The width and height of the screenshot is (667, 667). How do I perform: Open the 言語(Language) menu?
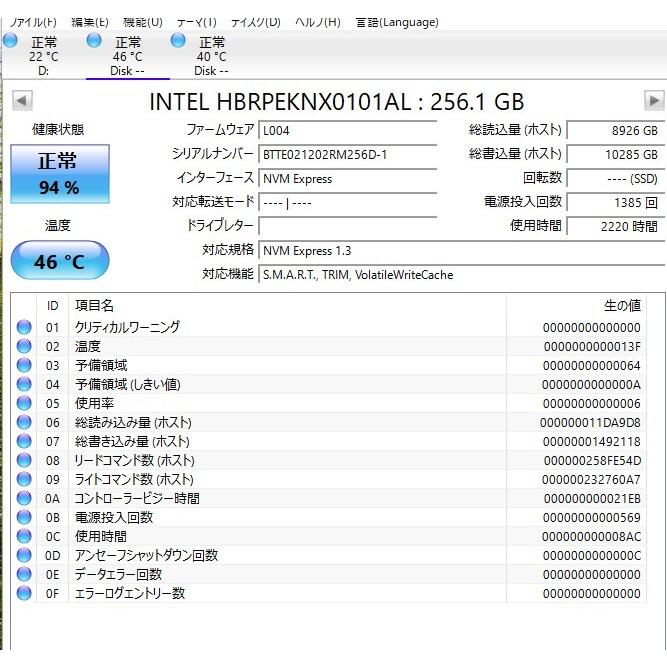397,22
